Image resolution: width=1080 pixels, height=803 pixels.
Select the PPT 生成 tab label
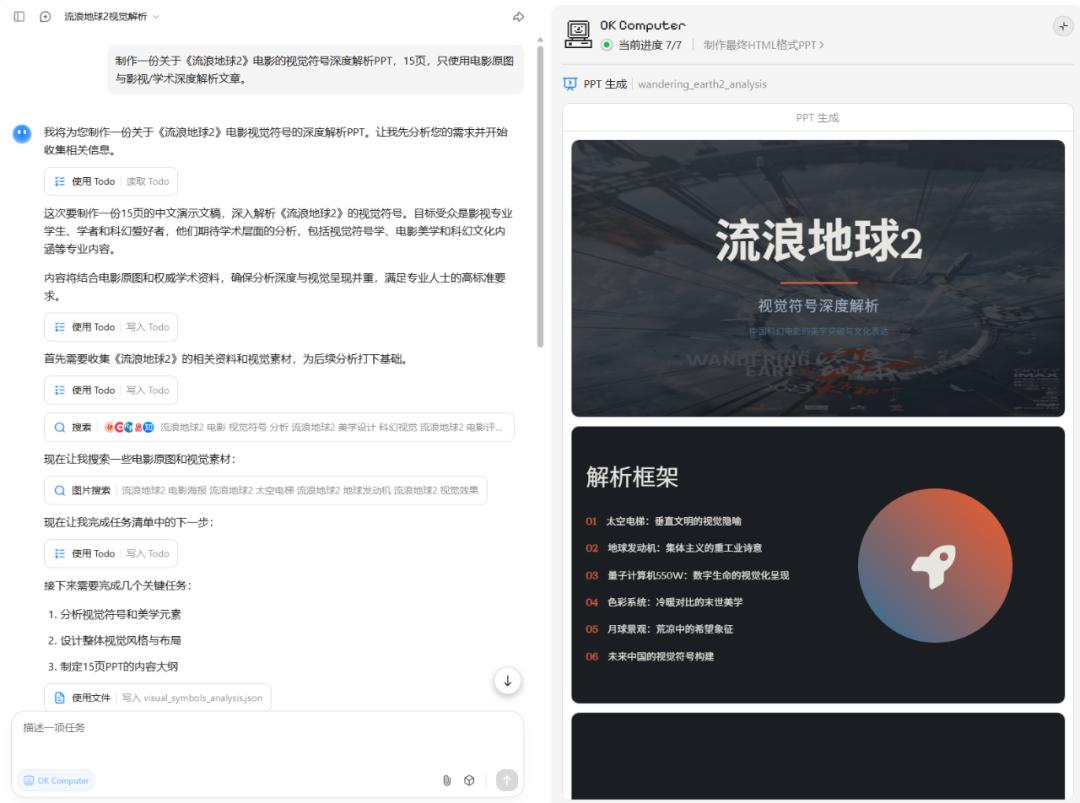(x=604, y=84)
